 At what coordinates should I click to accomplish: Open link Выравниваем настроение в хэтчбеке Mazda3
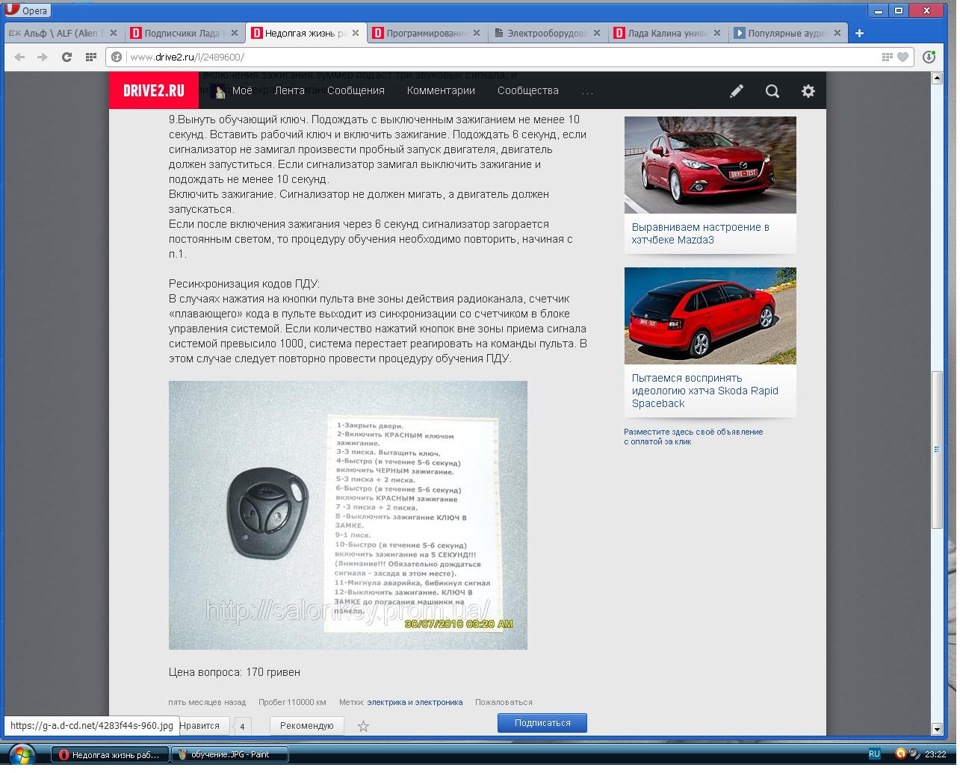click(700, 233)
